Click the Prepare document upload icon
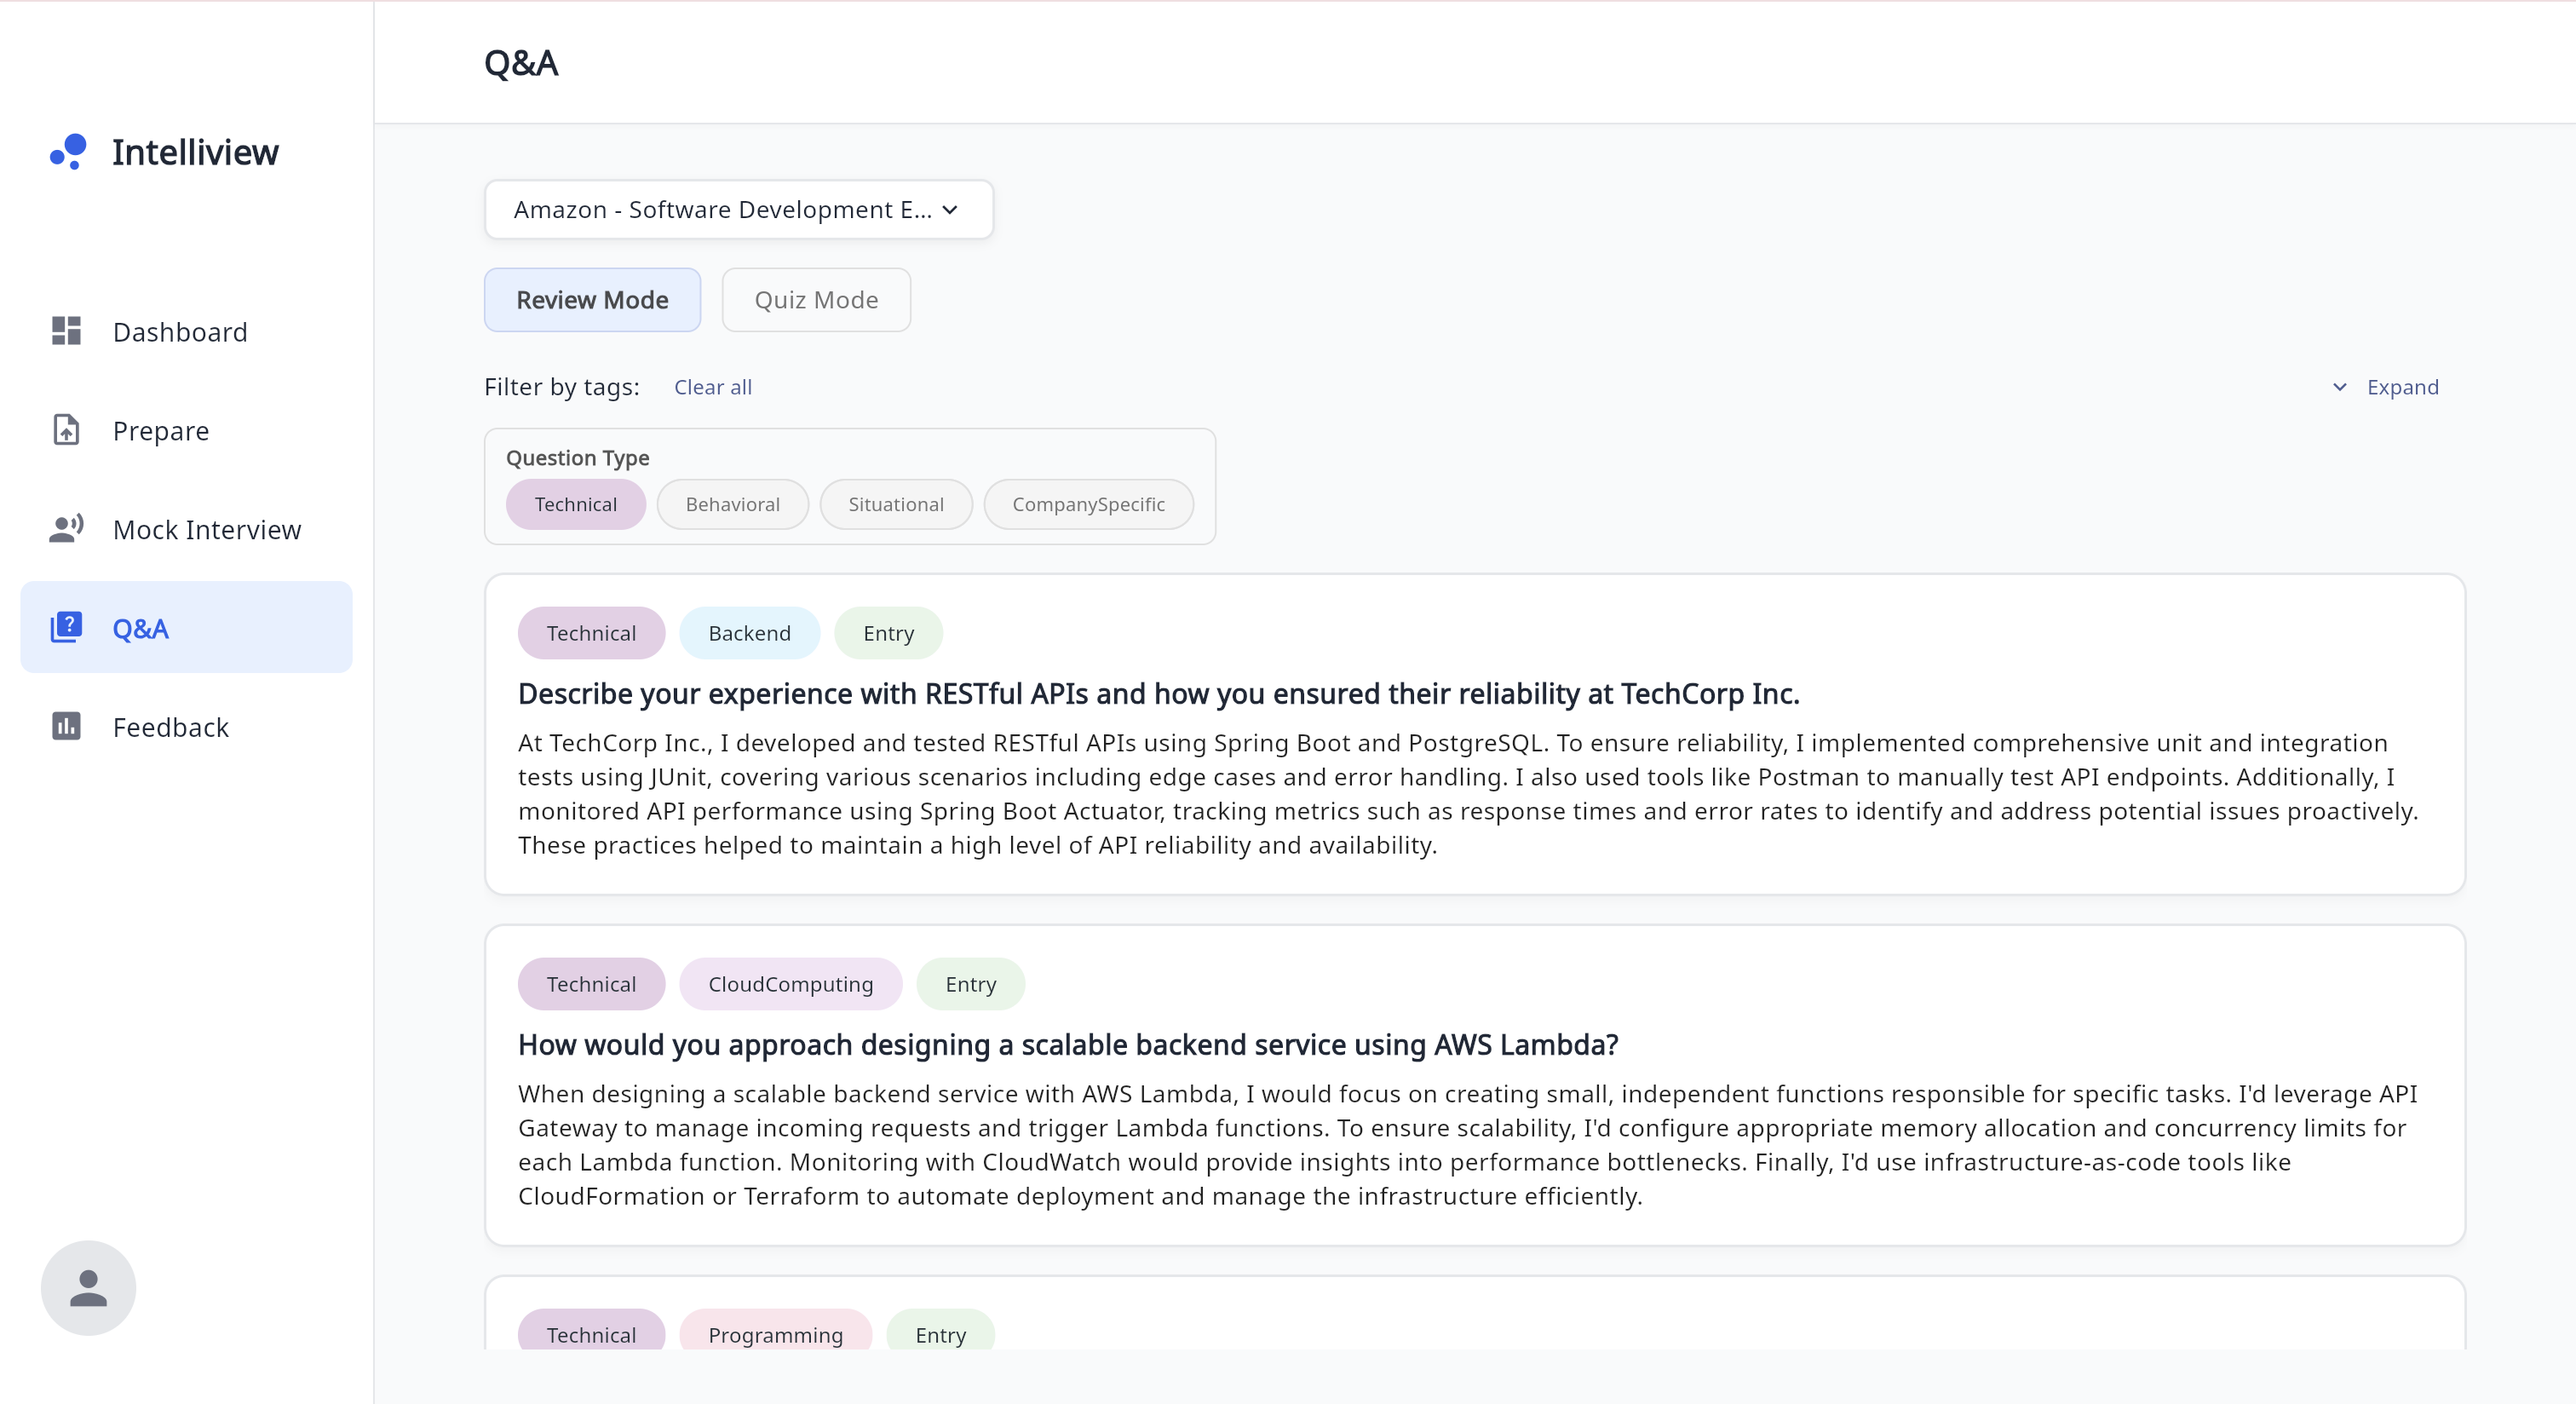Image resolution: width=2576 pixels, height=1404 pixels. click(x=66, y=430)
